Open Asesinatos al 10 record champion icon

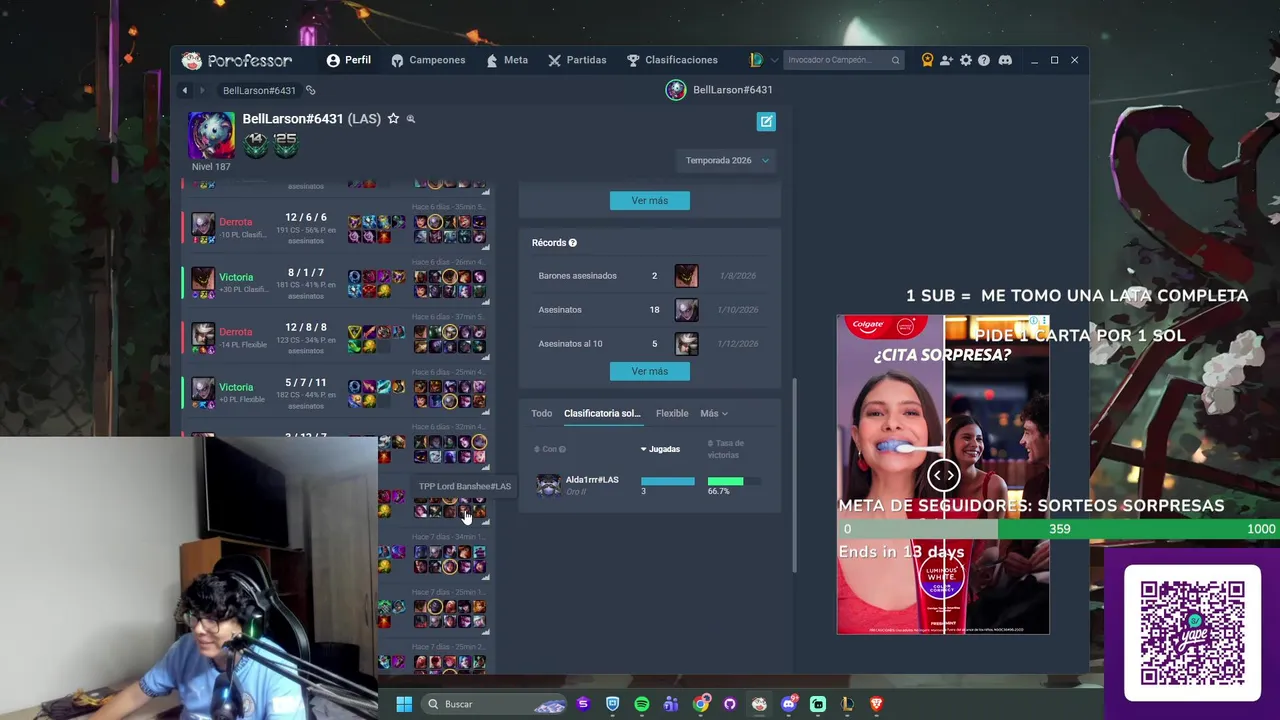coord(686,344)
